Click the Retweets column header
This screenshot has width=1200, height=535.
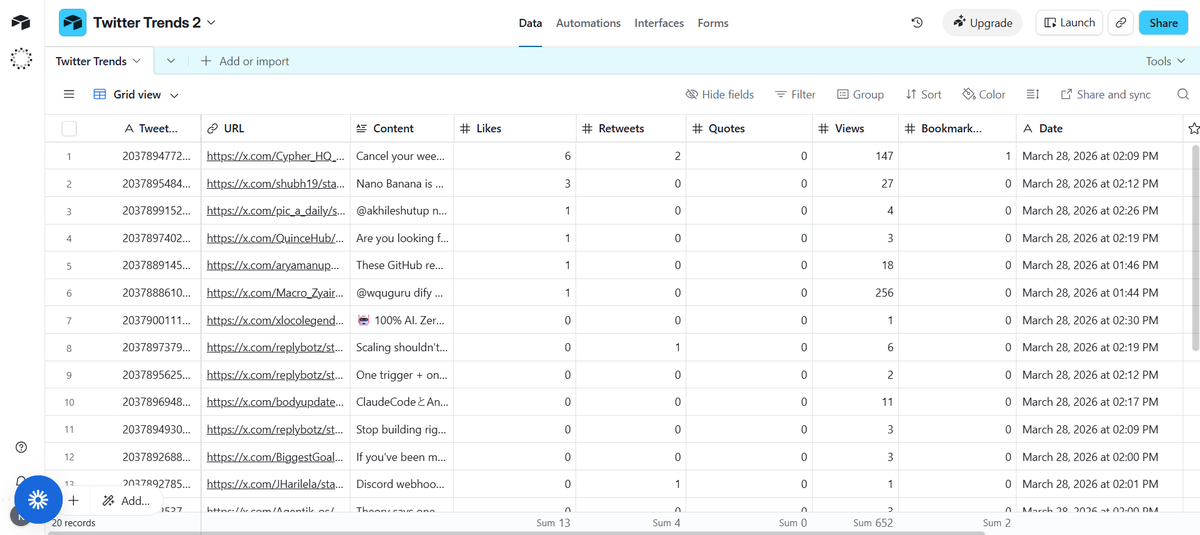631,128
